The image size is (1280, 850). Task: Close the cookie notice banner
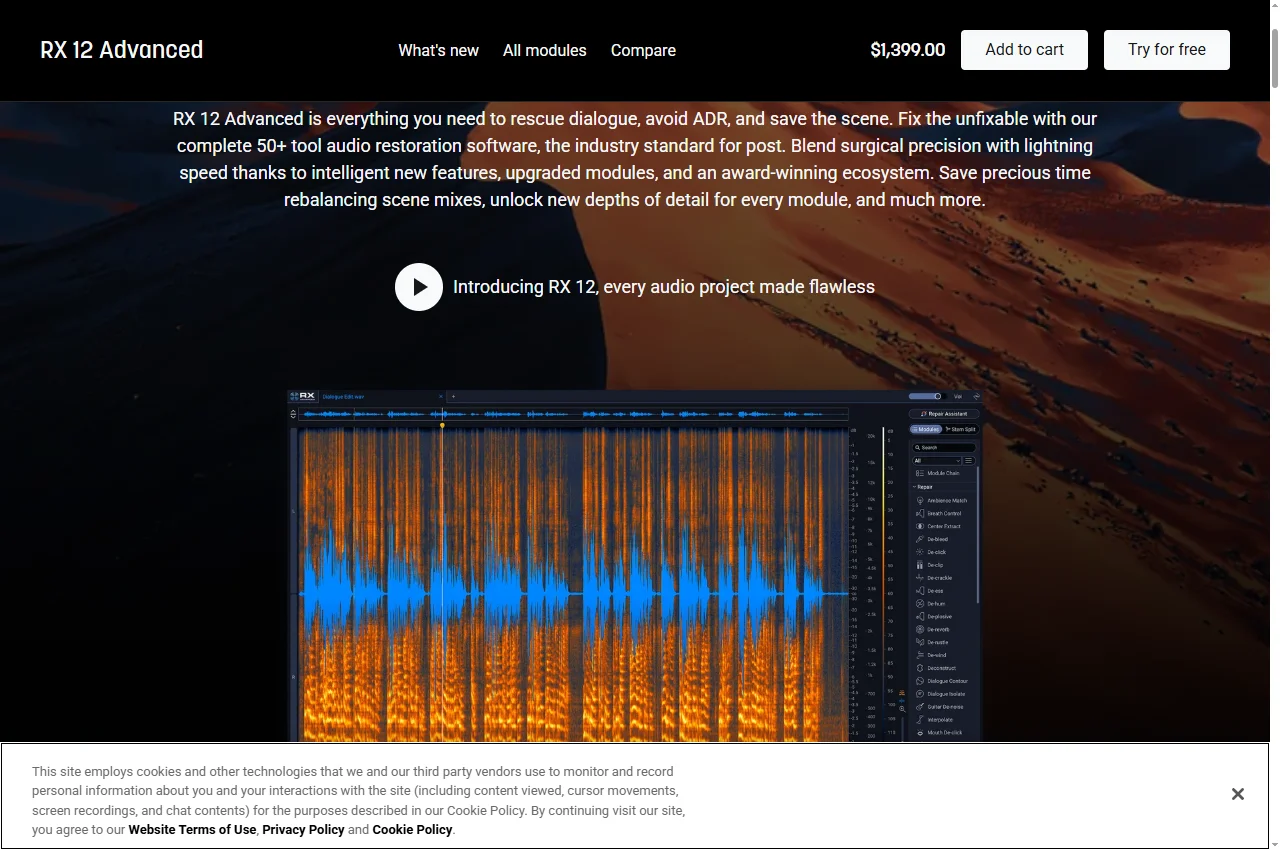(x=1238, y=794)
